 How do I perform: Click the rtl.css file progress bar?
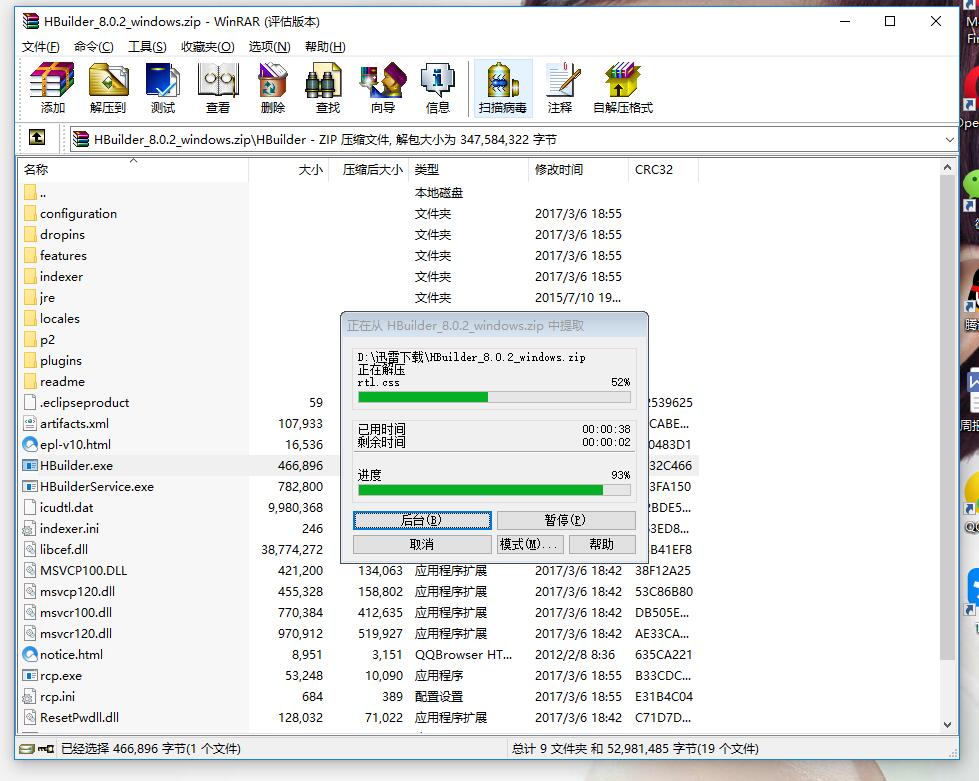[494, 397]
